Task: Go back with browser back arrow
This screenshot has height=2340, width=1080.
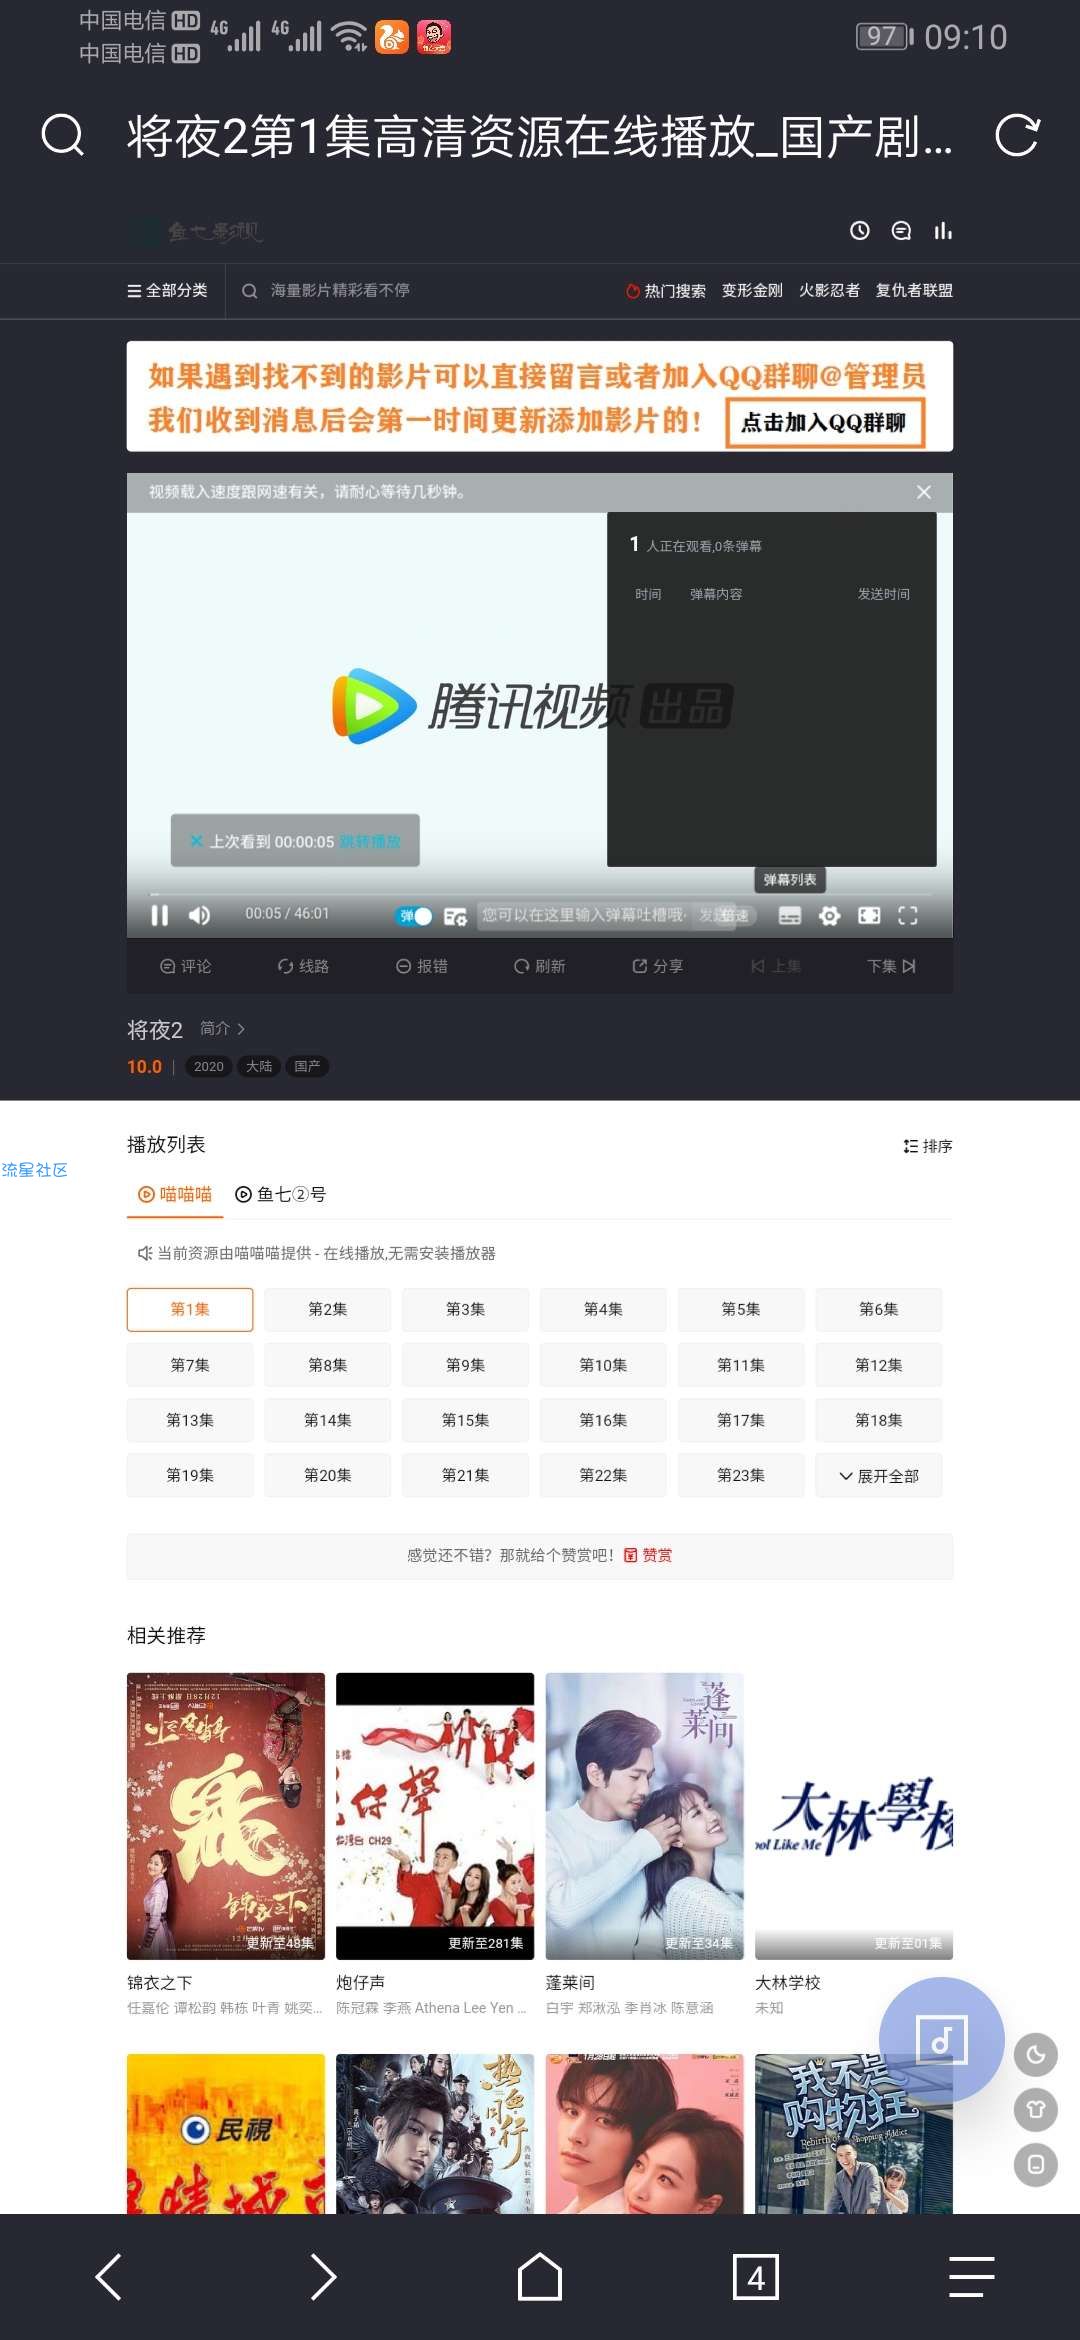Action: (x=108, y=2277)
